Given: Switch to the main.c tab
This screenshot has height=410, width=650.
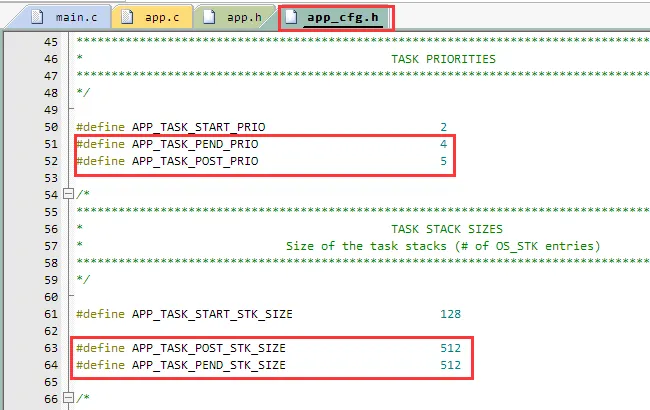Looking at the screenshot, I should click(76, 17).
